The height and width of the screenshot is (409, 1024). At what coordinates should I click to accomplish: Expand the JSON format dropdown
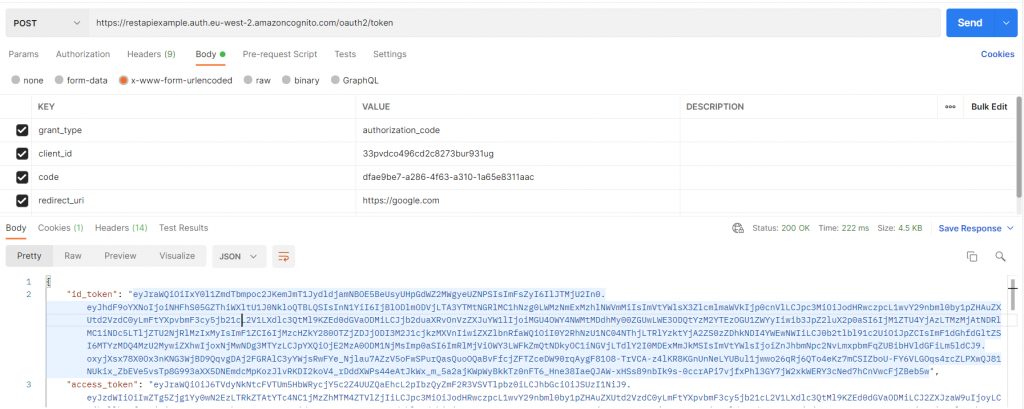click(x=240, y=256)
